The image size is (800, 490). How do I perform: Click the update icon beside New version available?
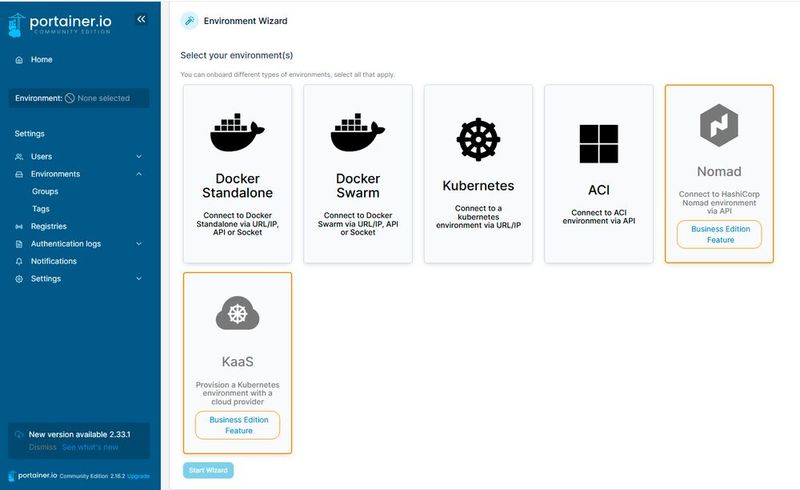[19, 434]
